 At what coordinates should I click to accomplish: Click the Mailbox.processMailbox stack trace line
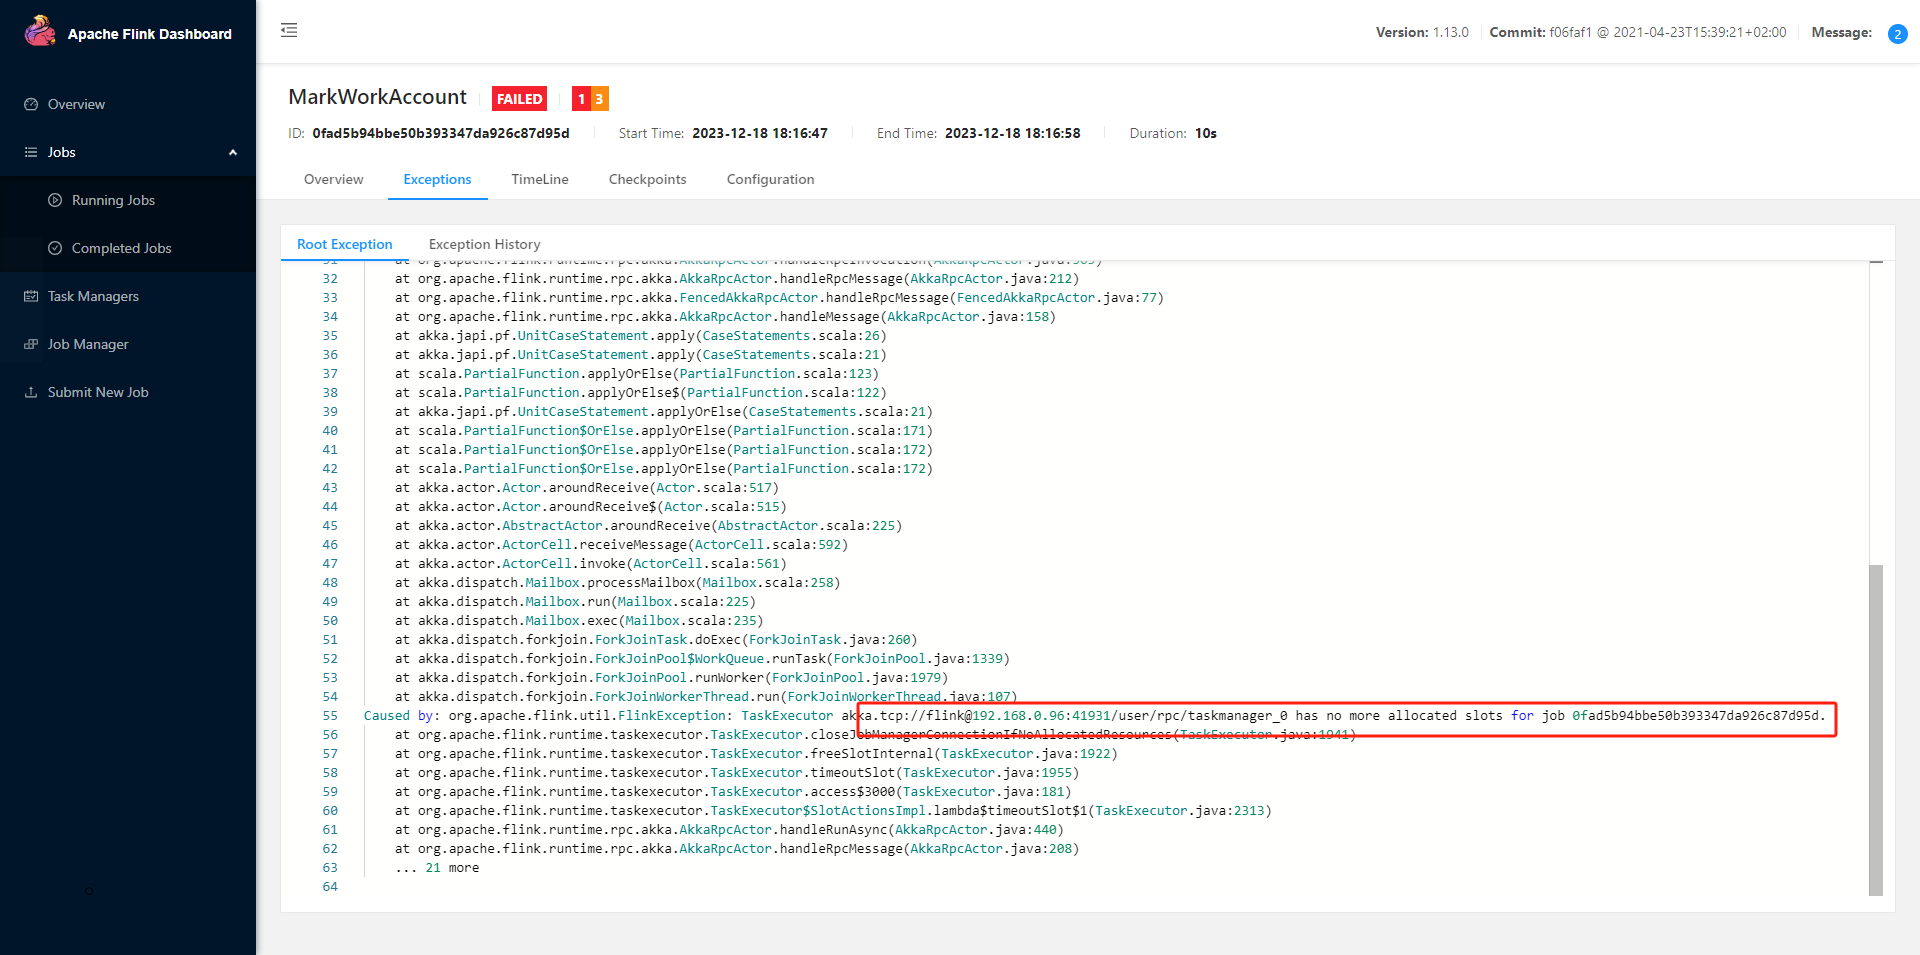tap(617, 582)
